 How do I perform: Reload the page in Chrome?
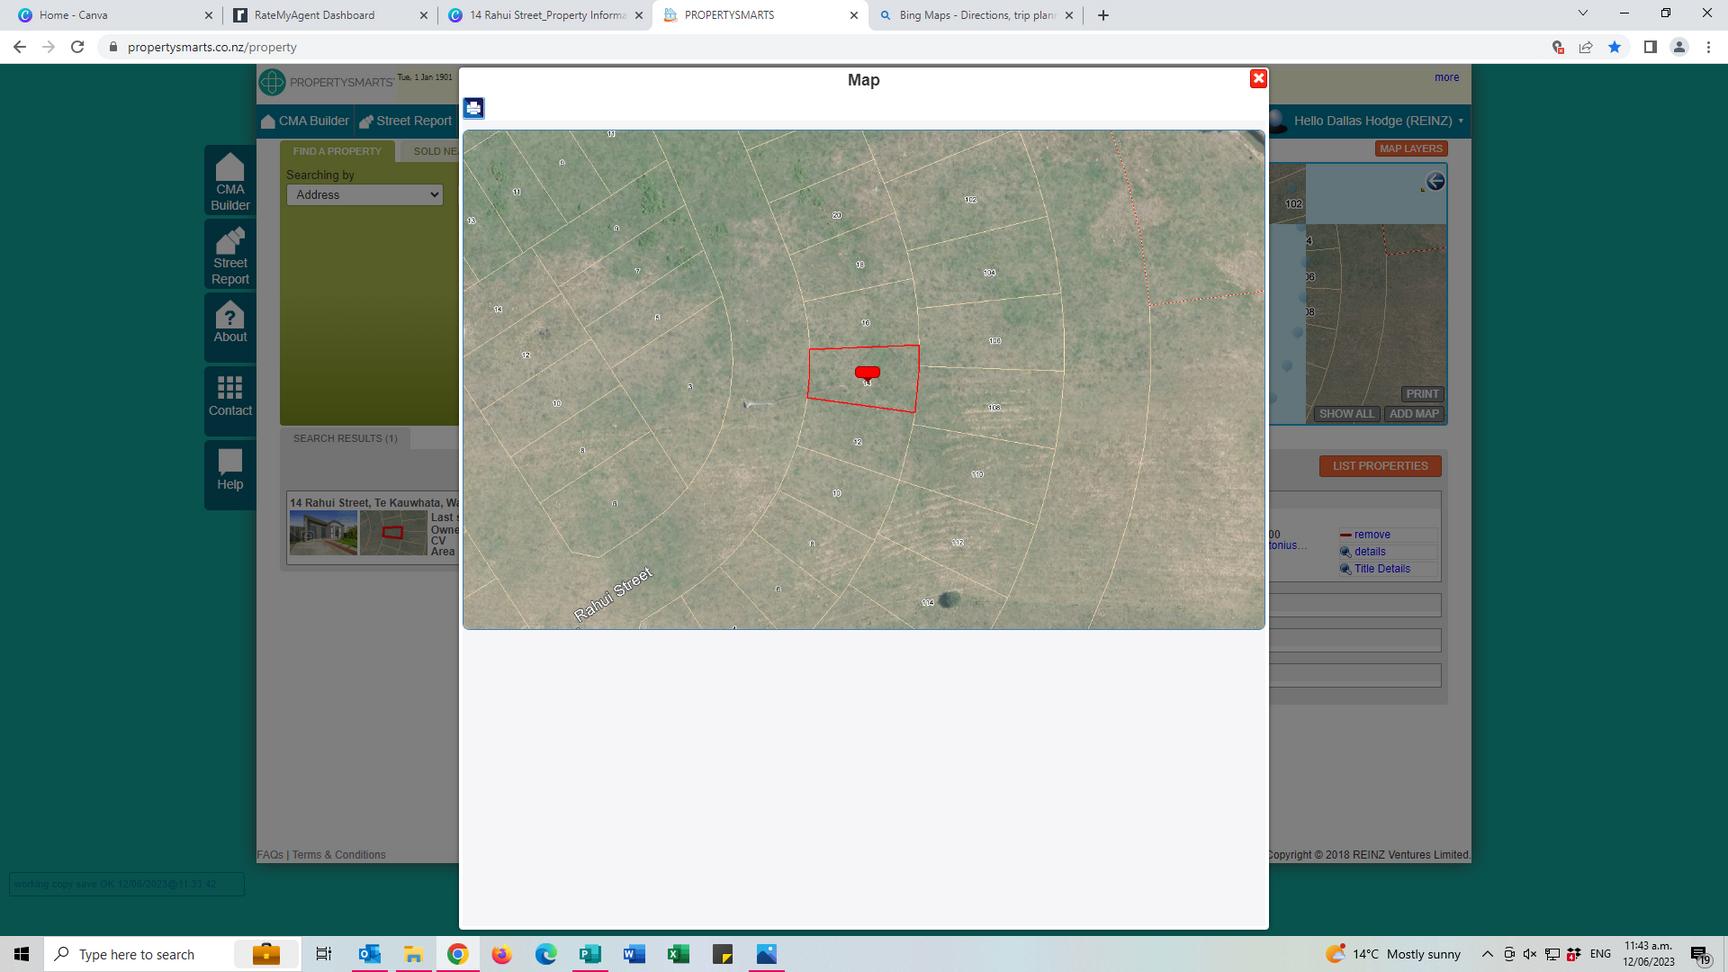coord(77,47)
